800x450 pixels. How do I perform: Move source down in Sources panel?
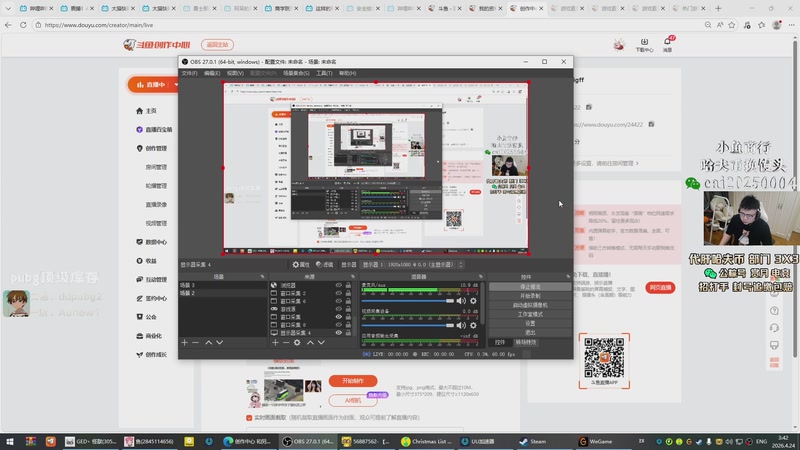click(321, 343)
